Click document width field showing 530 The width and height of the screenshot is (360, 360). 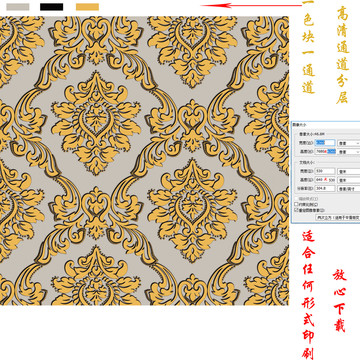coord(325,171)
